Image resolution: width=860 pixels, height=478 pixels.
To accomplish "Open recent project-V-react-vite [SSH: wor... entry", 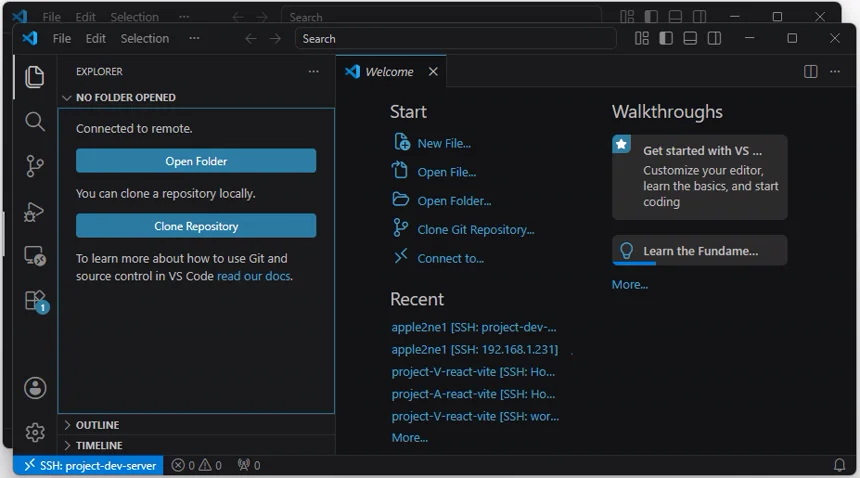I will (x=476, y=417).
